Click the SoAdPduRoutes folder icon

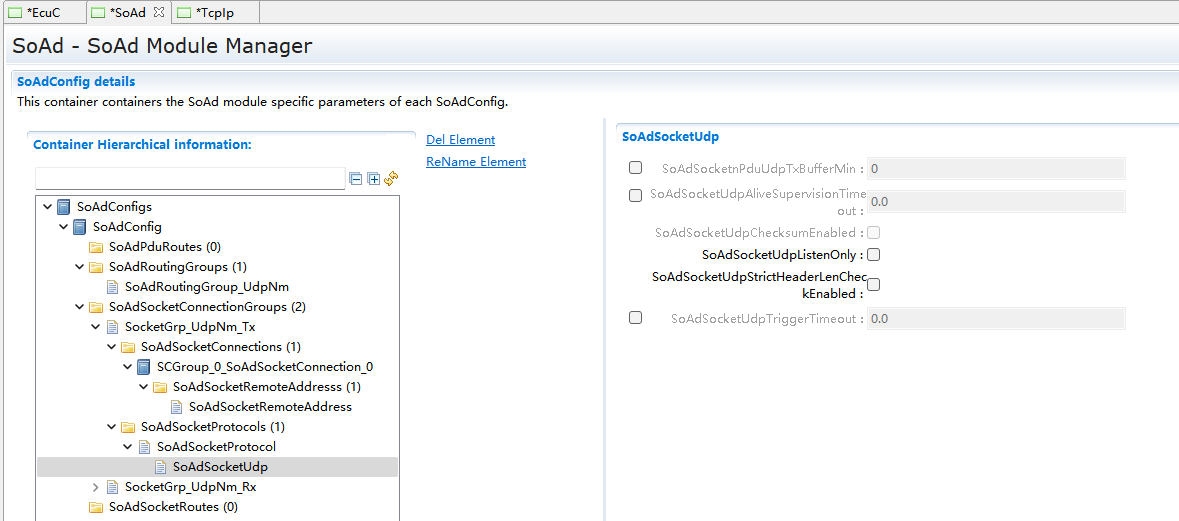96,247
